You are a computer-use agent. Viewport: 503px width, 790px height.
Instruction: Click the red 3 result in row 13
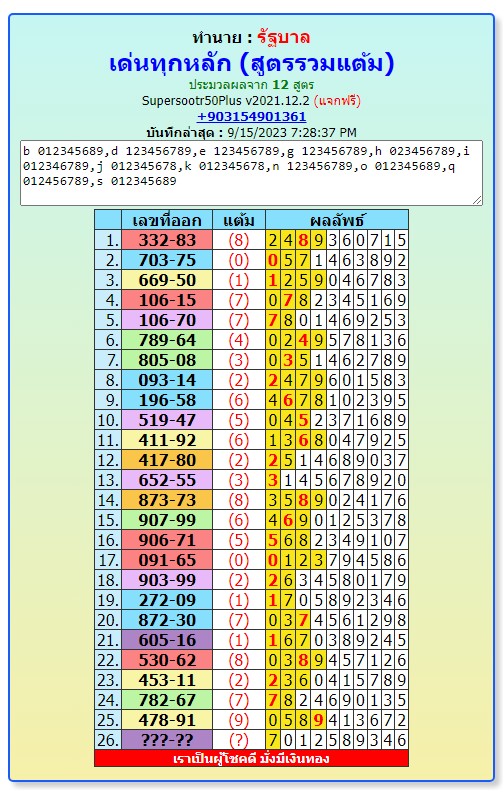point(273,480)
